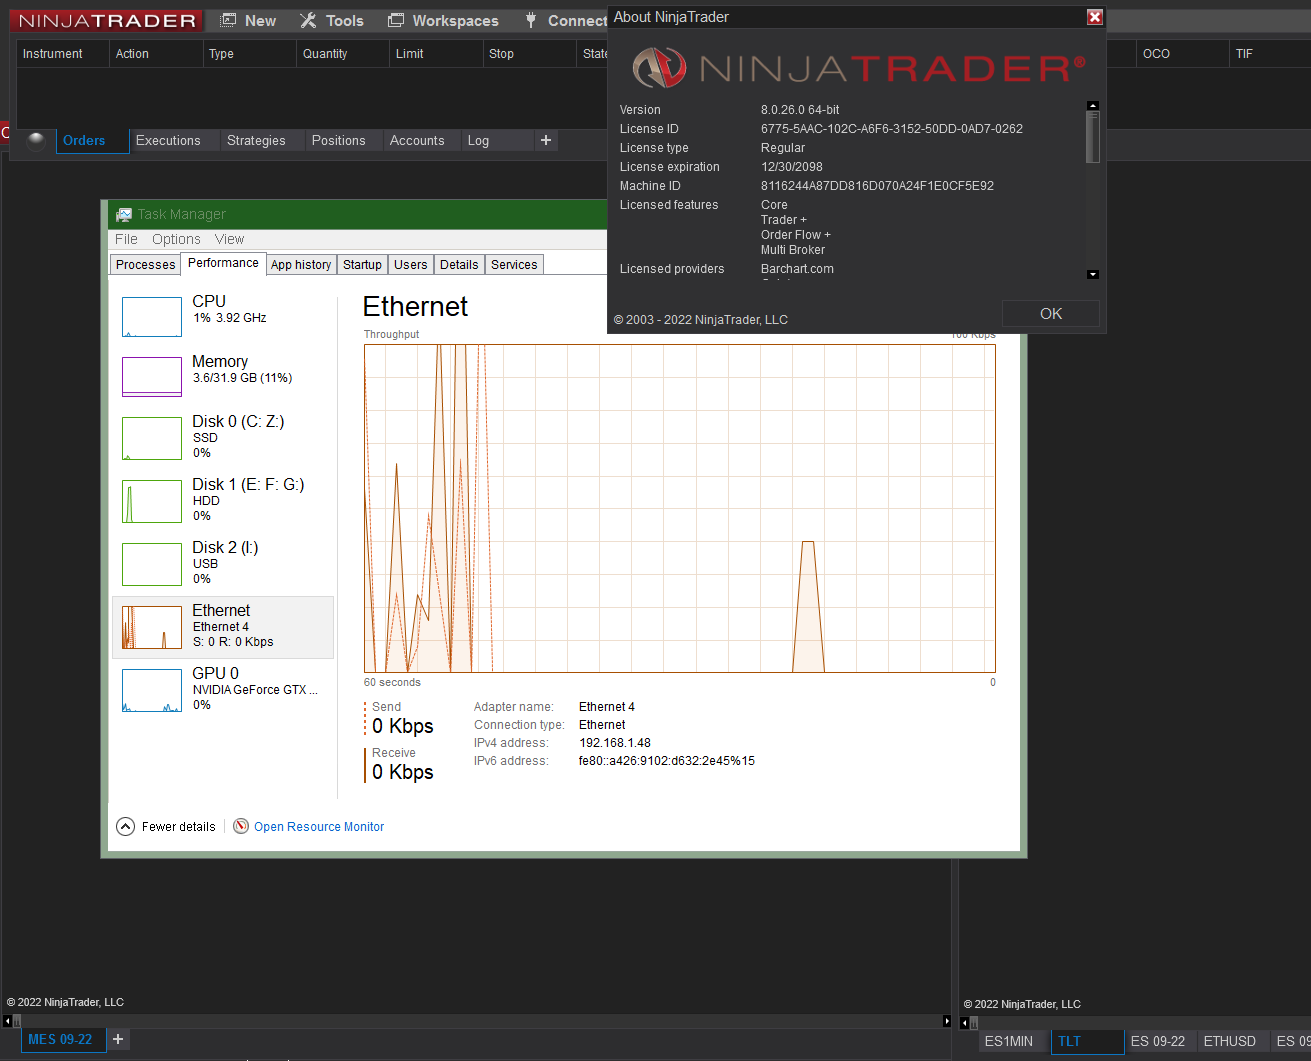The width and height of the screenshot is (1311, 1061).
Task: Click OK in About NinjaTrader dialog
Action: [1051, 313]
